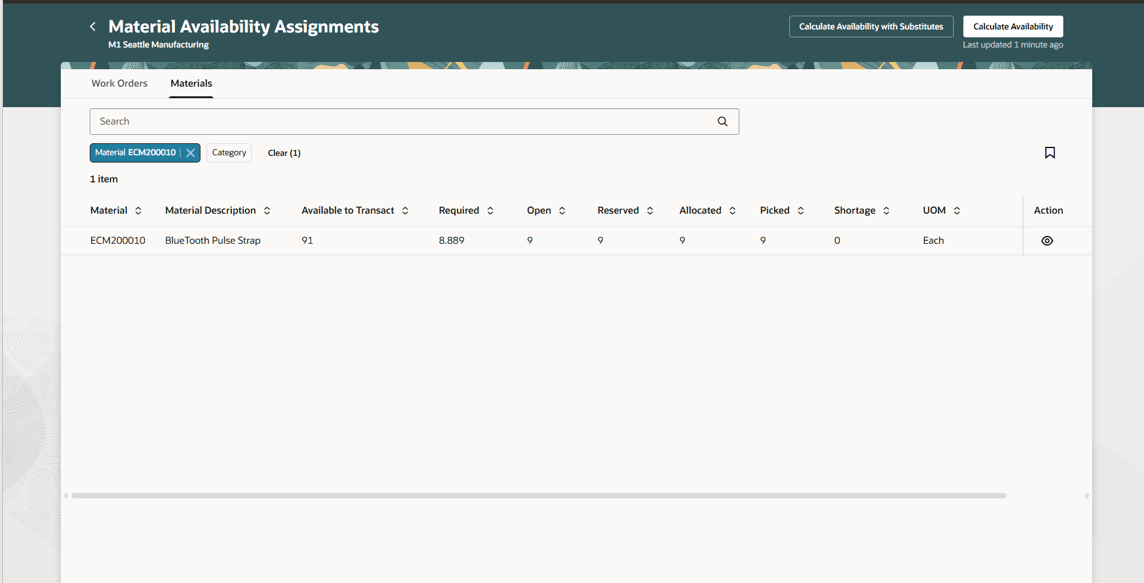This screenshot has width=1144, height=583.
Task: Toggle sort order on the Open column
Action: 561,210
